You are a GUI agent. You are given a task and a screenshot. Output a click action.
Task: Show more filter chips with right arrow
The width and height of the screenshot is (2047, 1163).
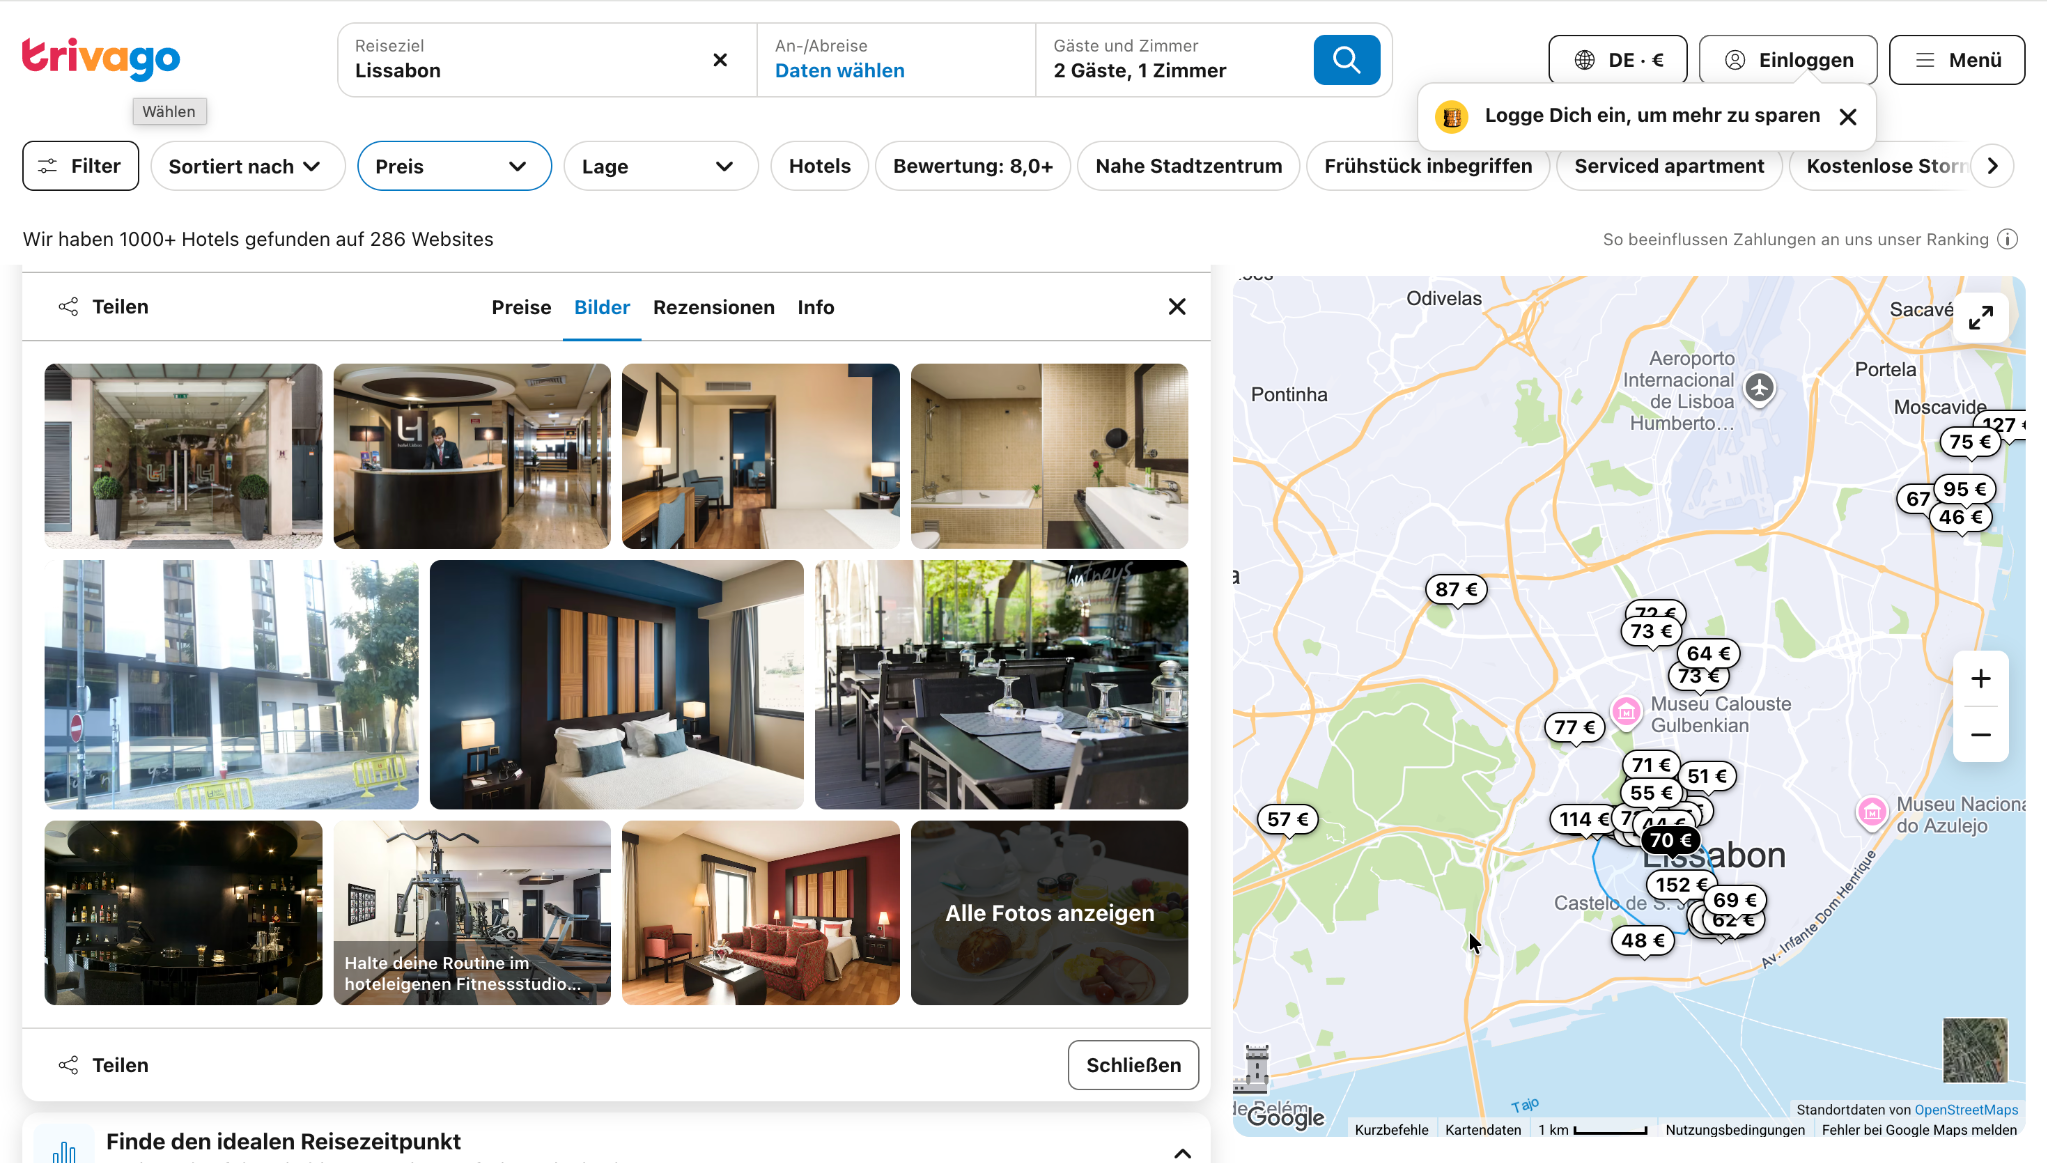[1993, 166]
